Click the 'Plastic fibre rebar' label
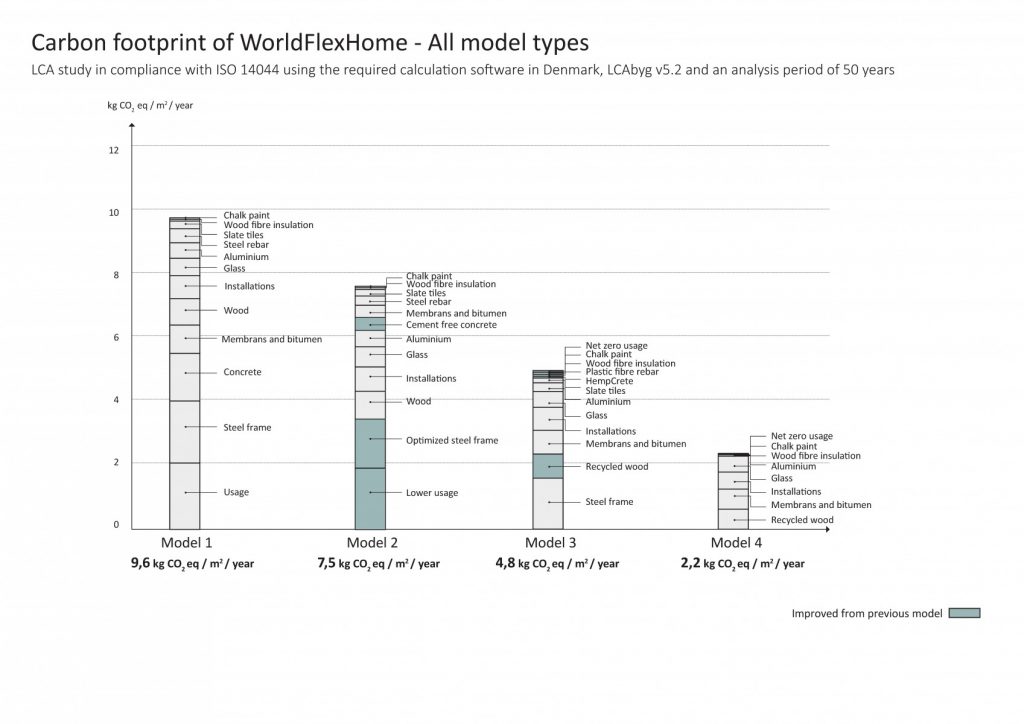 pyautogui.click(x=622, y=371)
